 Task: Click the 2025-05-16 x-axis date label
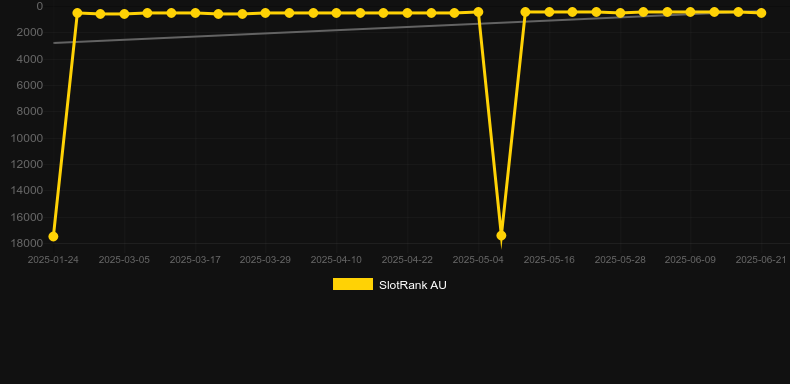pyautogui.click(x=549, y=260)
